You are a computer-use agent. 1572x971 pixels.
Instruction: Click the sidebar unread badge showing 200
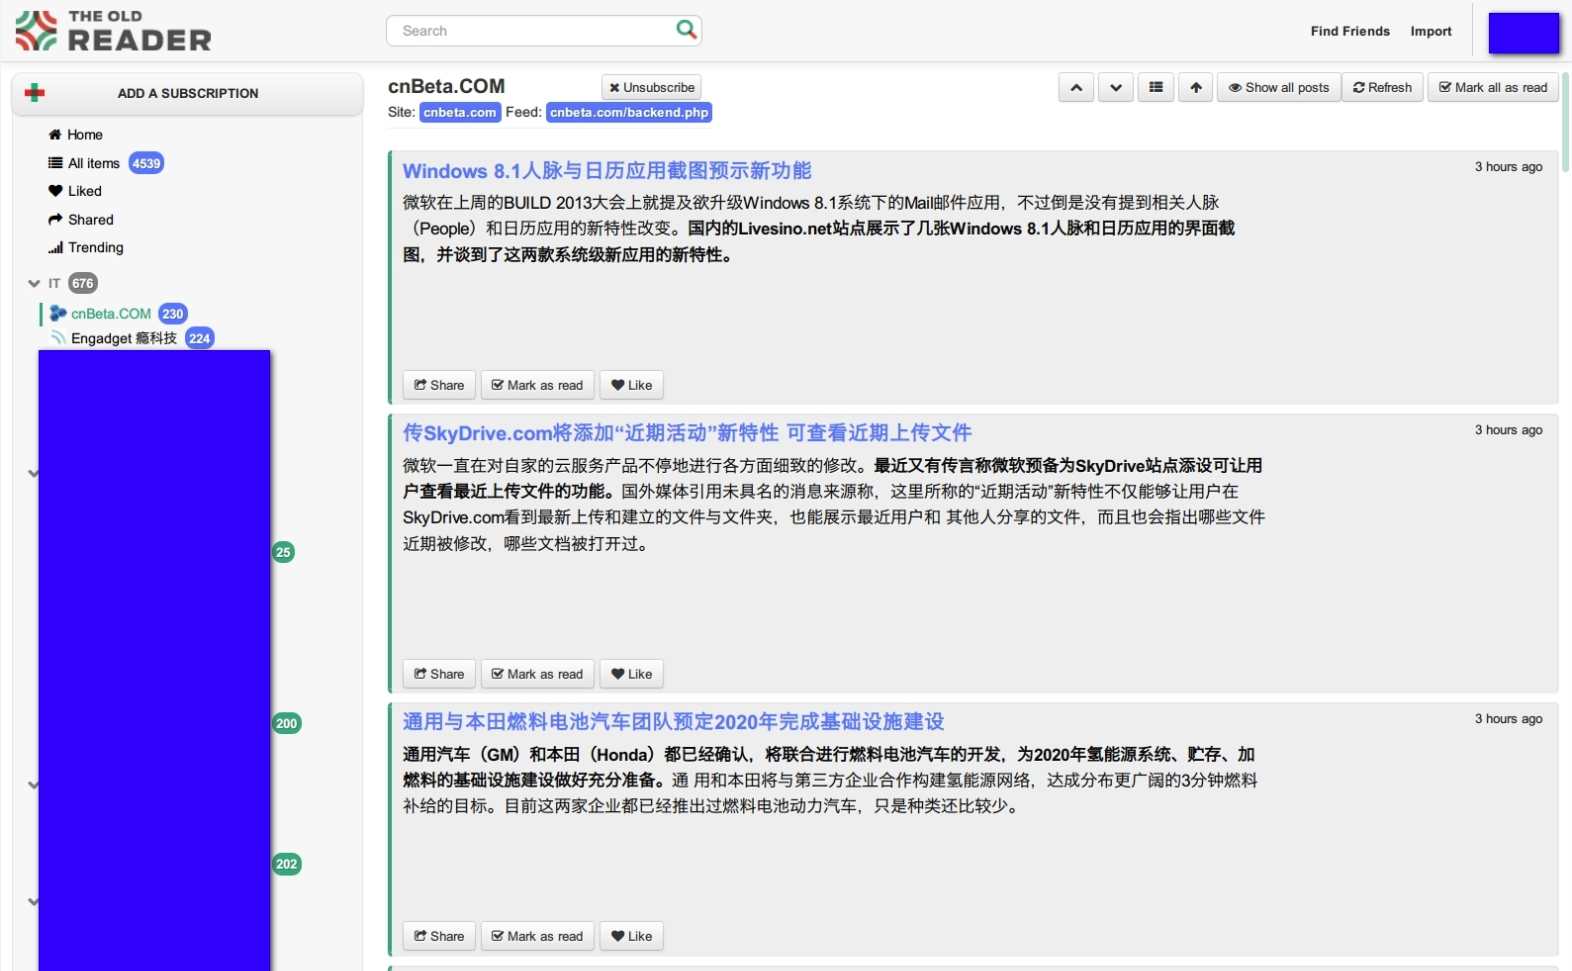287,723
